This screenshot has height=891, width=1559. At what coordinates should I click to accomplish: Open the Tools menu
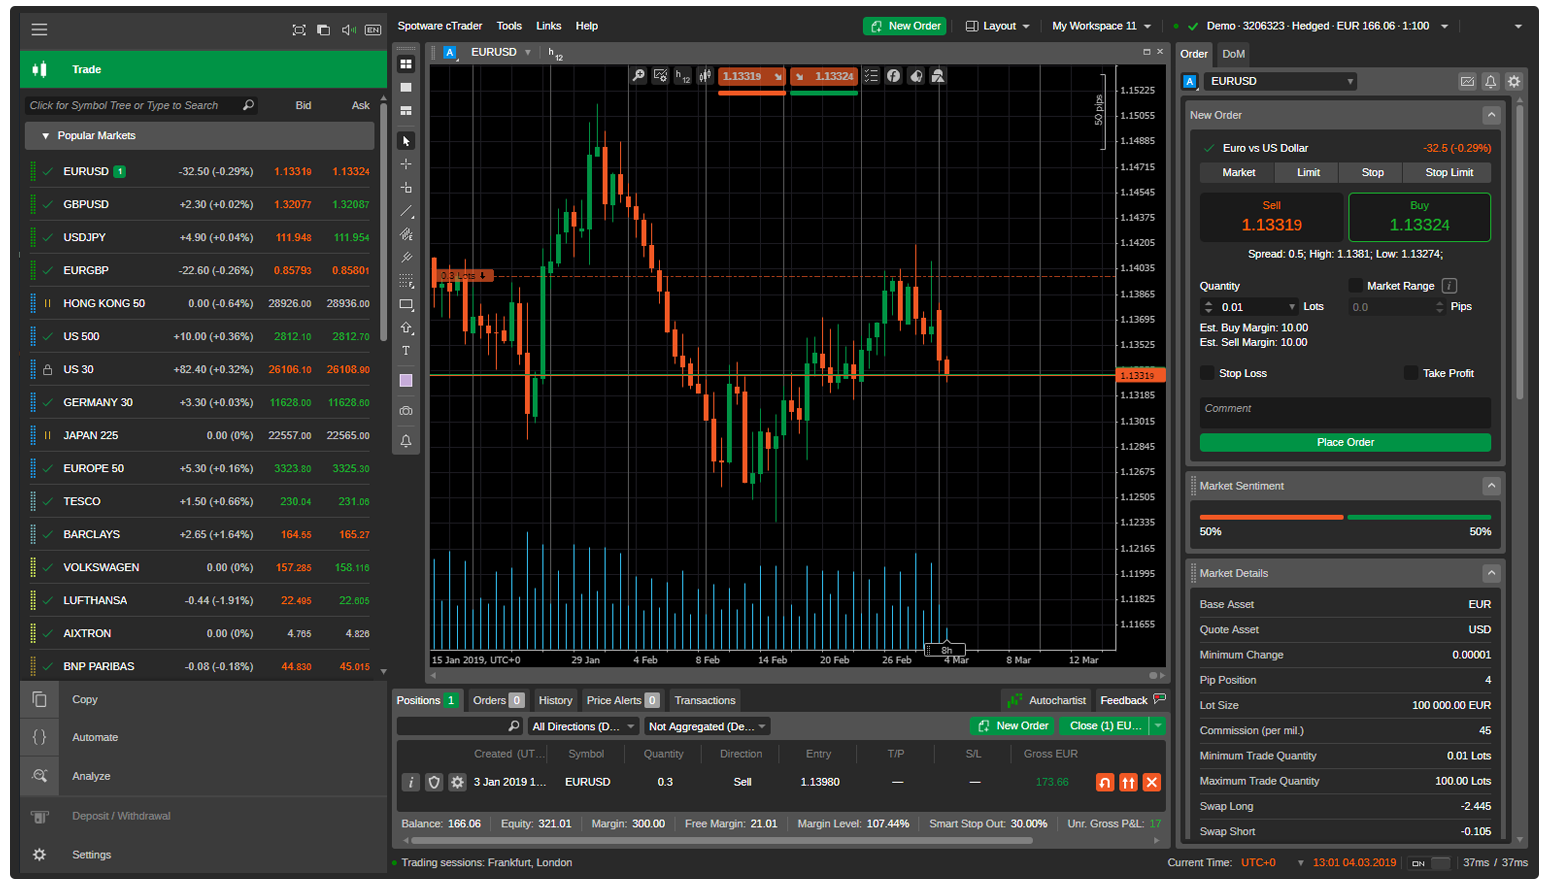coord(509,26)
